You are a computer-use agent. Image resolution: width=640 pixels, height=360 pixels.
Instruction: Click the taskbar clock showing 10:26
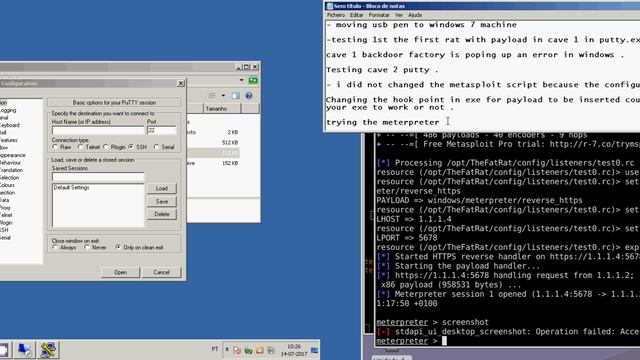click(x=294, y=350)
